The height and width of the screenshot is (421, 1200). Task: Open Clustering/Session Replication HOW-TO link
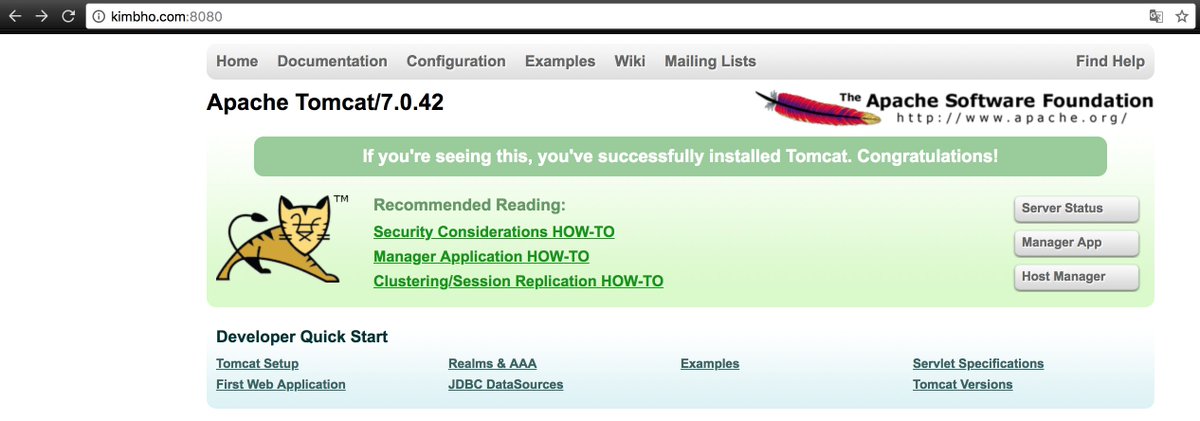point(518,282)
